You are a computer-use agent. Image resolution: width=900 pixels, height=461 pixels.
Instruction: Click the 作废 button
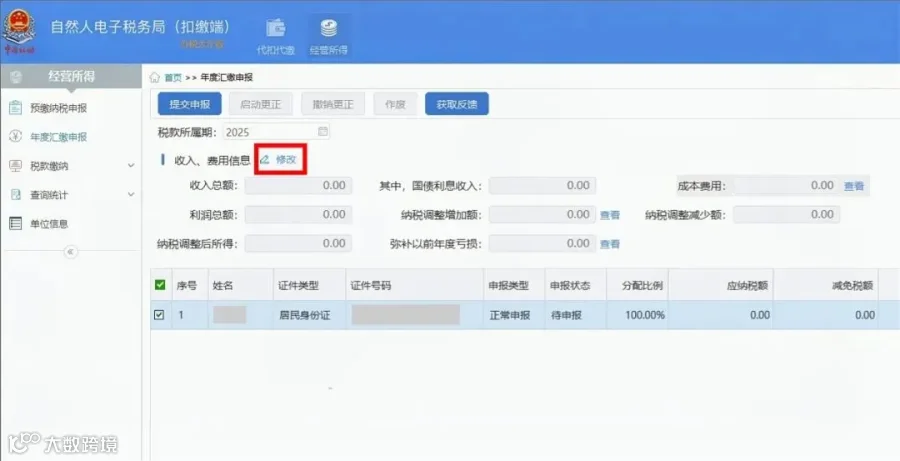(395, 104)
